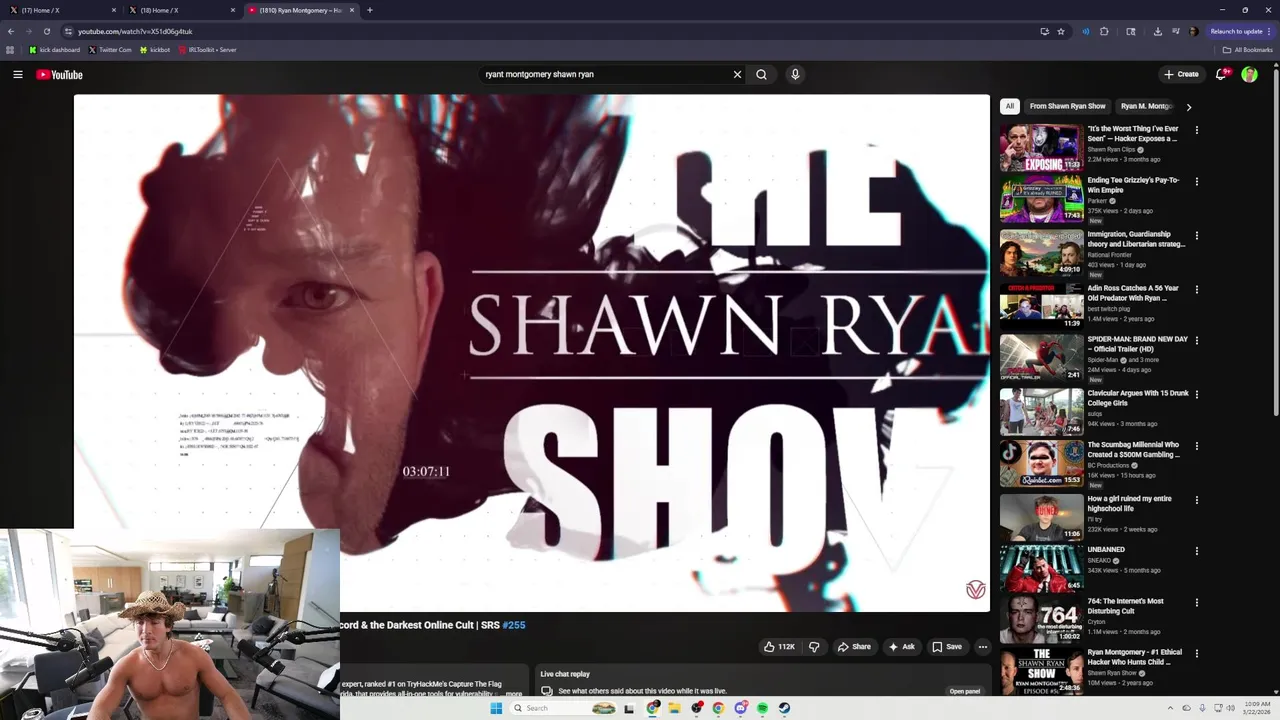1280x720 pixels.
Task: Open Steam from the taskbar
Action: point(784,708)
